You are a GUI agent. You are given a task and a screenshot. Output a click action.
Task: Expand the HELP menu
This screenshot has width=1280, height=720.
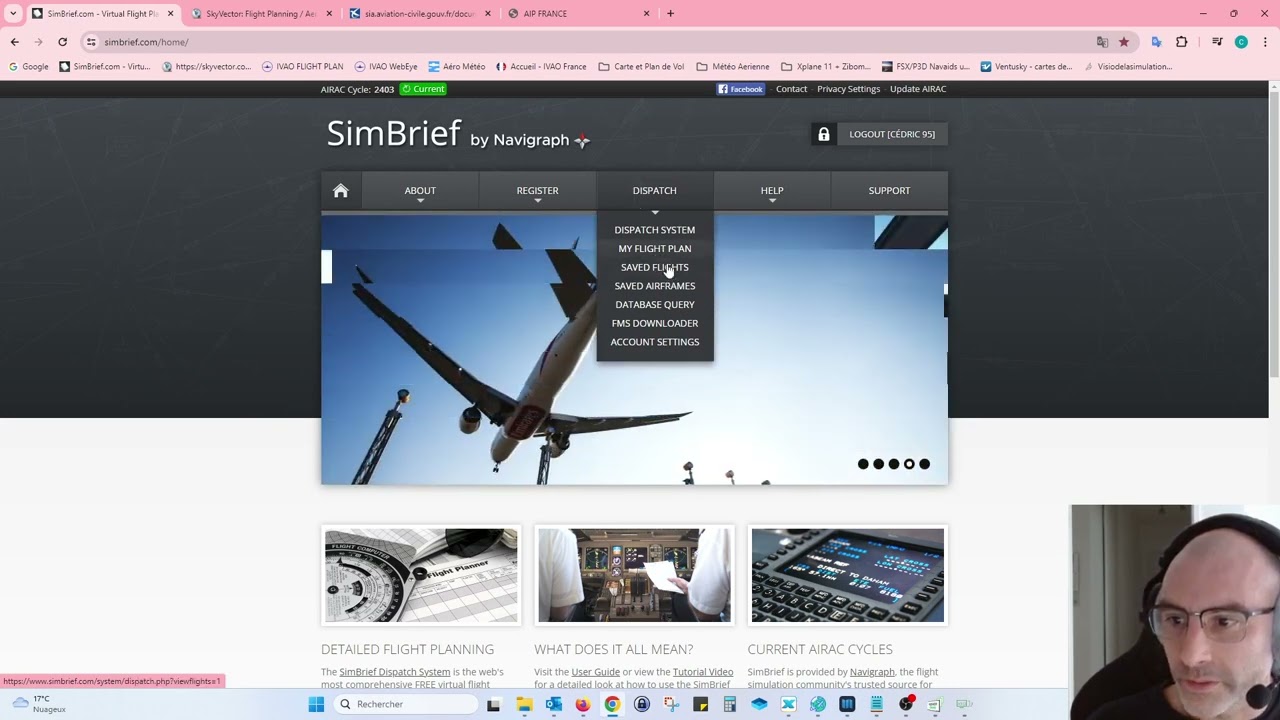tap(772, 191)
